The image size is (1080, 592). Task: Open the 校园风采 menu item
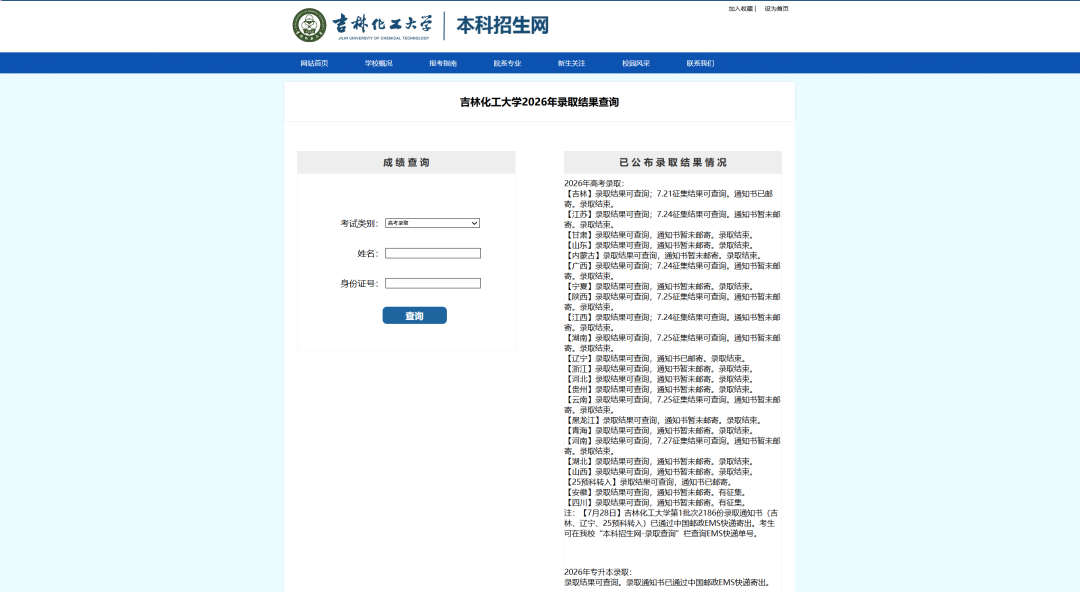pos(636,63)
